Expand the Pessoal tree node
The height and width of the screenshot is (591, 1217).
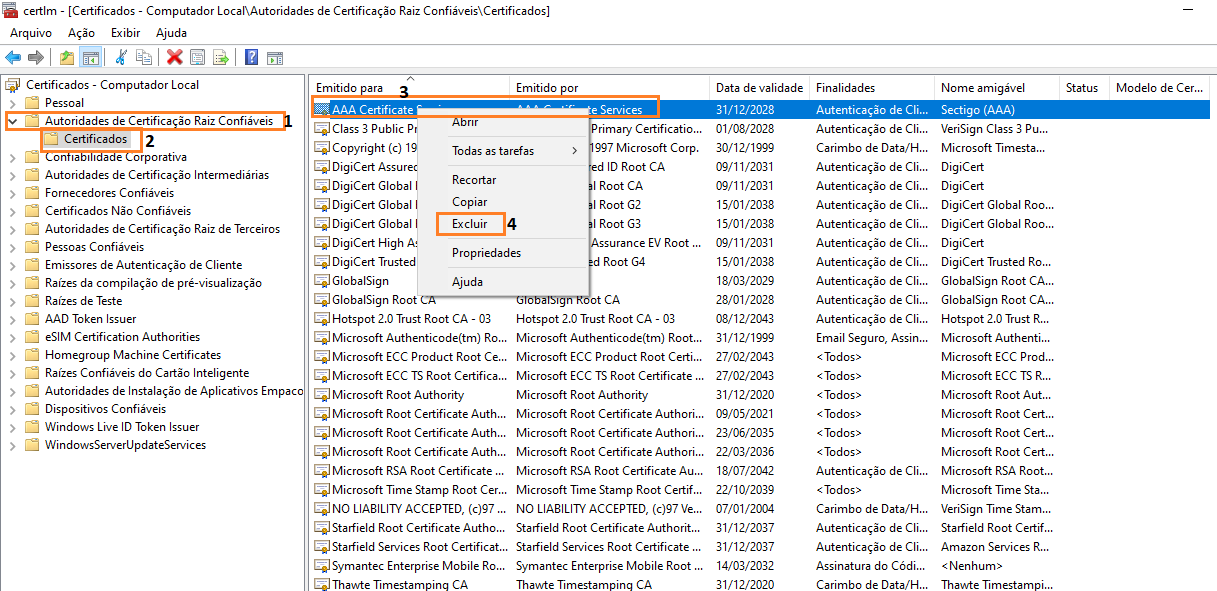[12, 103]
